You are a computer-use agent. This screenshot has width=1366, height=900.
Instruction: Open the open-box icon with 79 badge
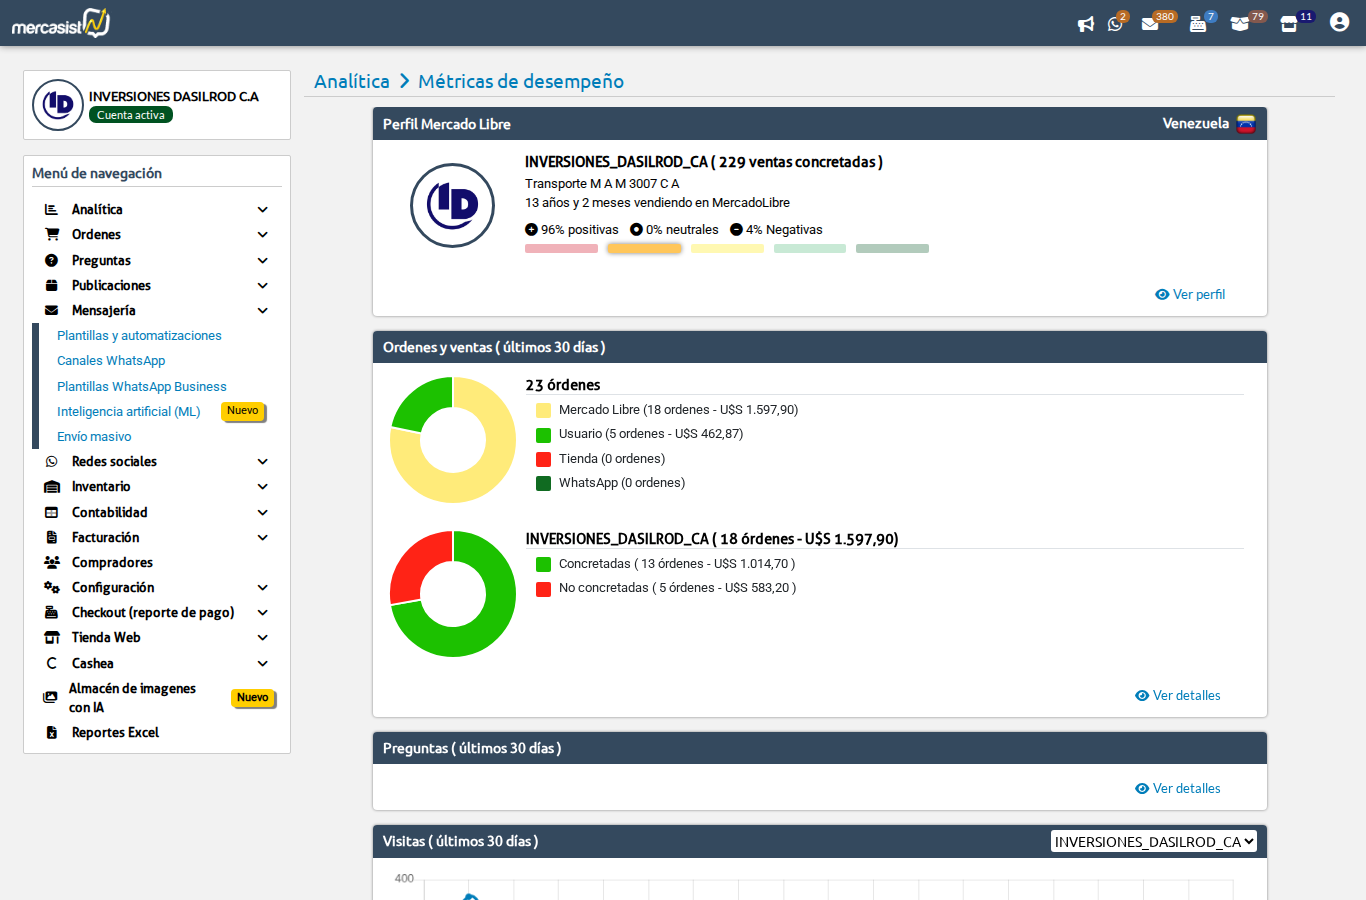(1240, 24)
